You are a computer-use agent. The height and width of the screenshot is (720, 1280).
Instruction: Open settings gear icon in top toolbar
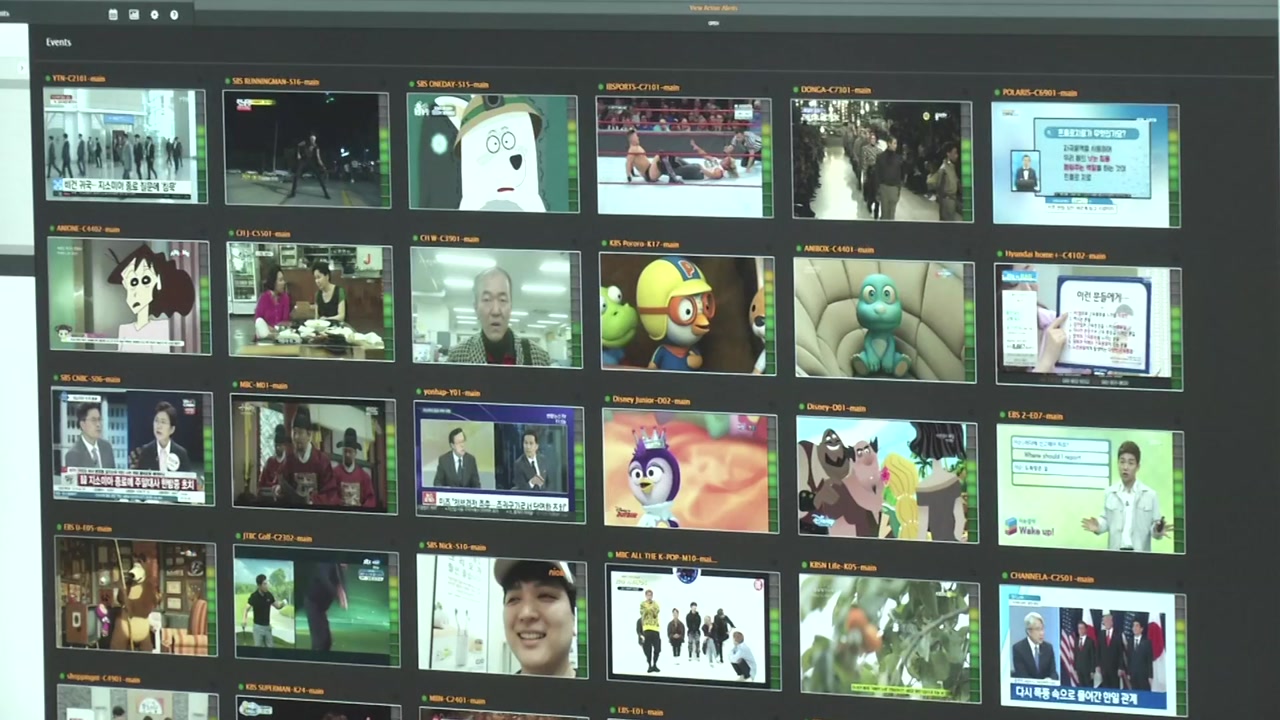[x=154, y=14]
